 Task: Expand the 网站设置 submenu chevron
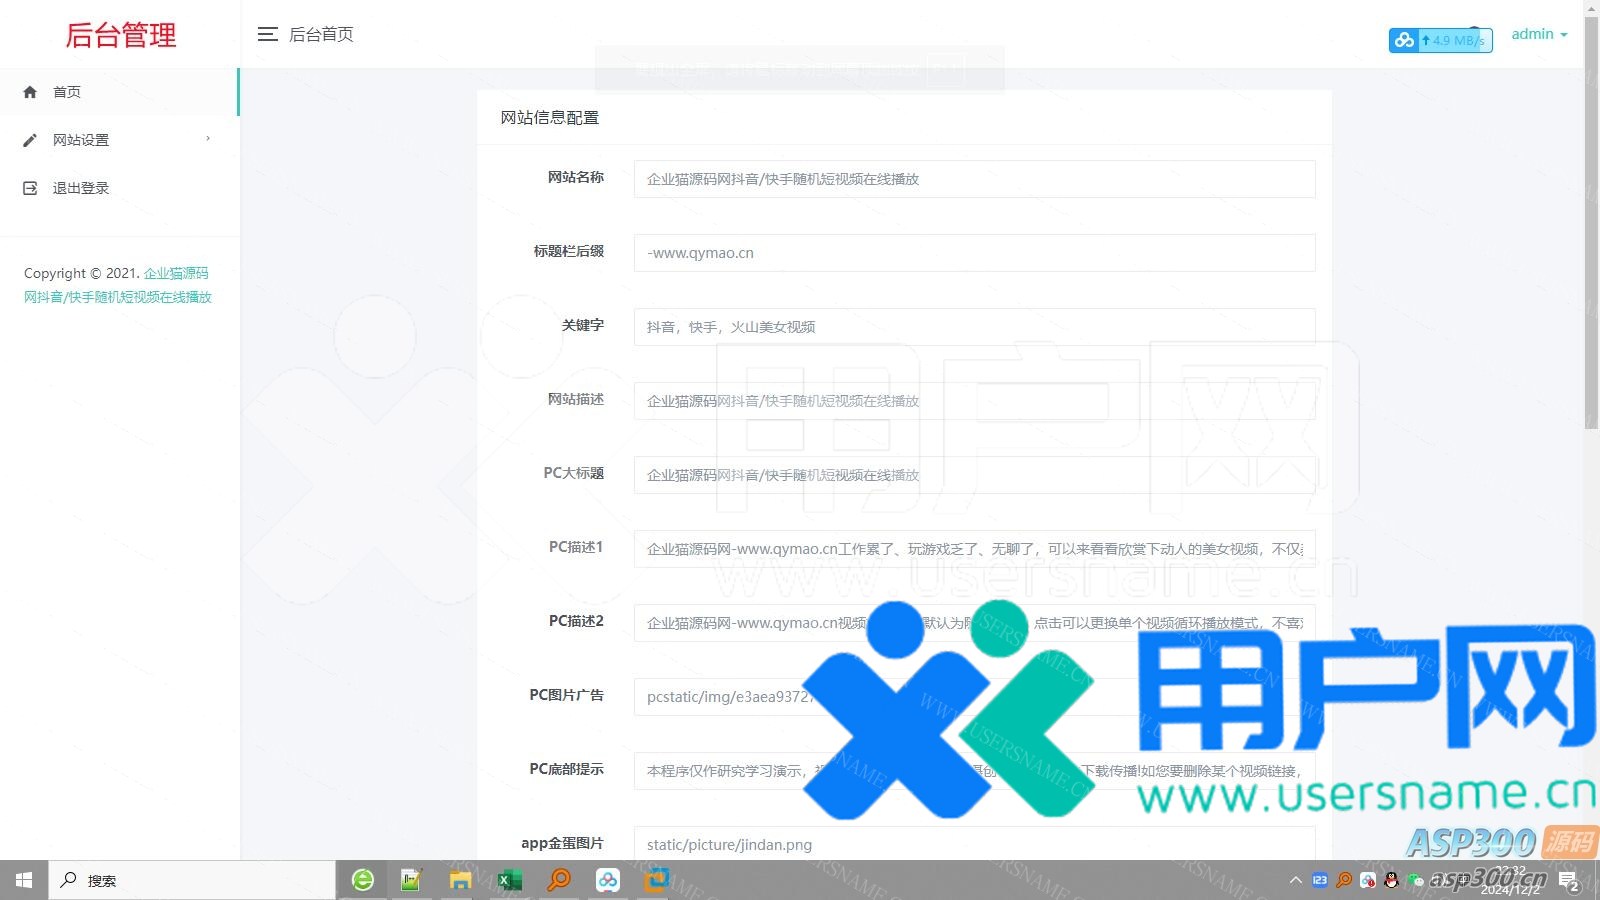tap(208, 139)
